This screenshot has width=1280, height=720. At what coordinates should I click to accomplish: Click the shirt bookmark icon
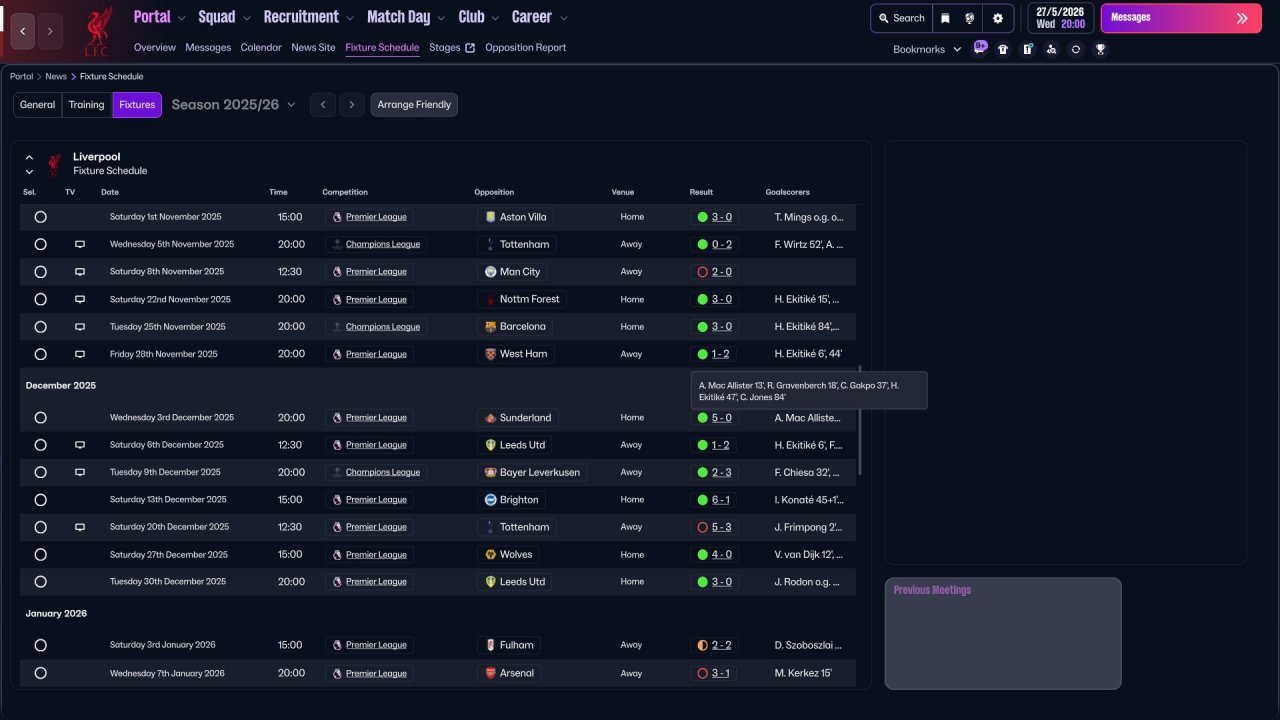(1003, 49)
